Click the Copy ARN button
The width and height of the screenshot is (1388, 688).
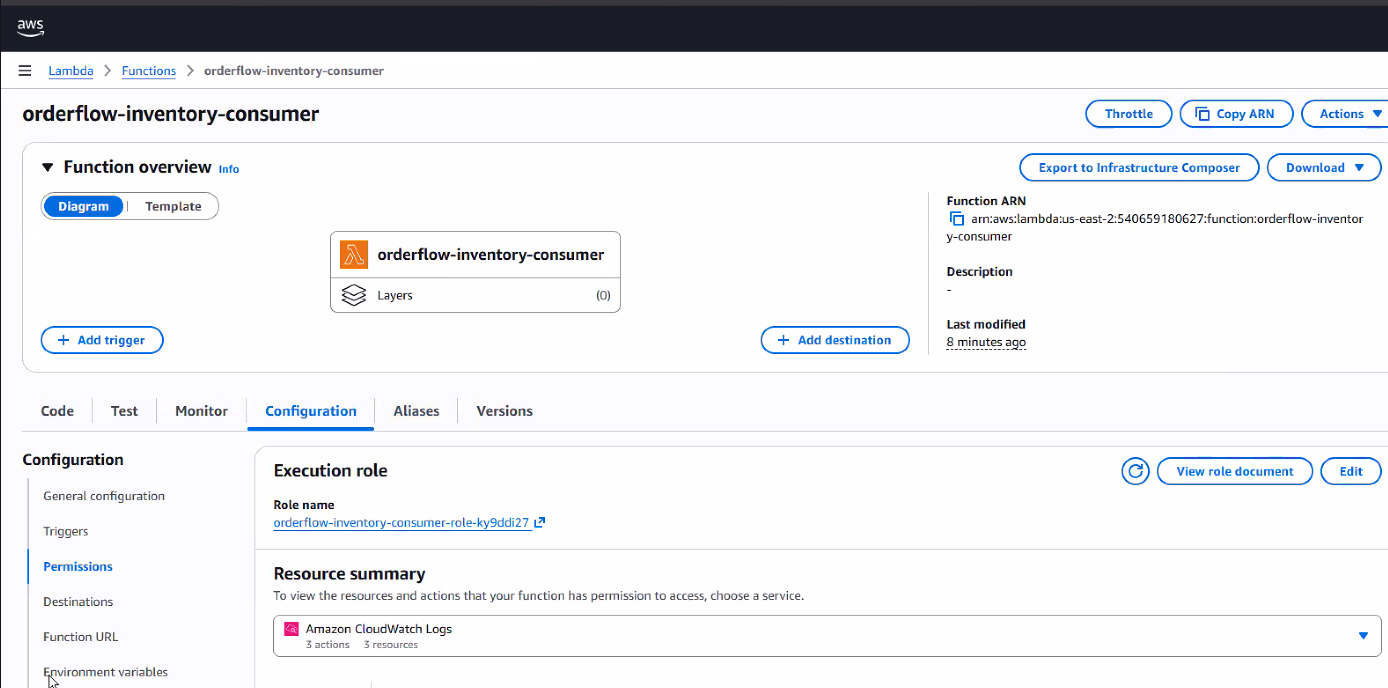click(1237, 114)
